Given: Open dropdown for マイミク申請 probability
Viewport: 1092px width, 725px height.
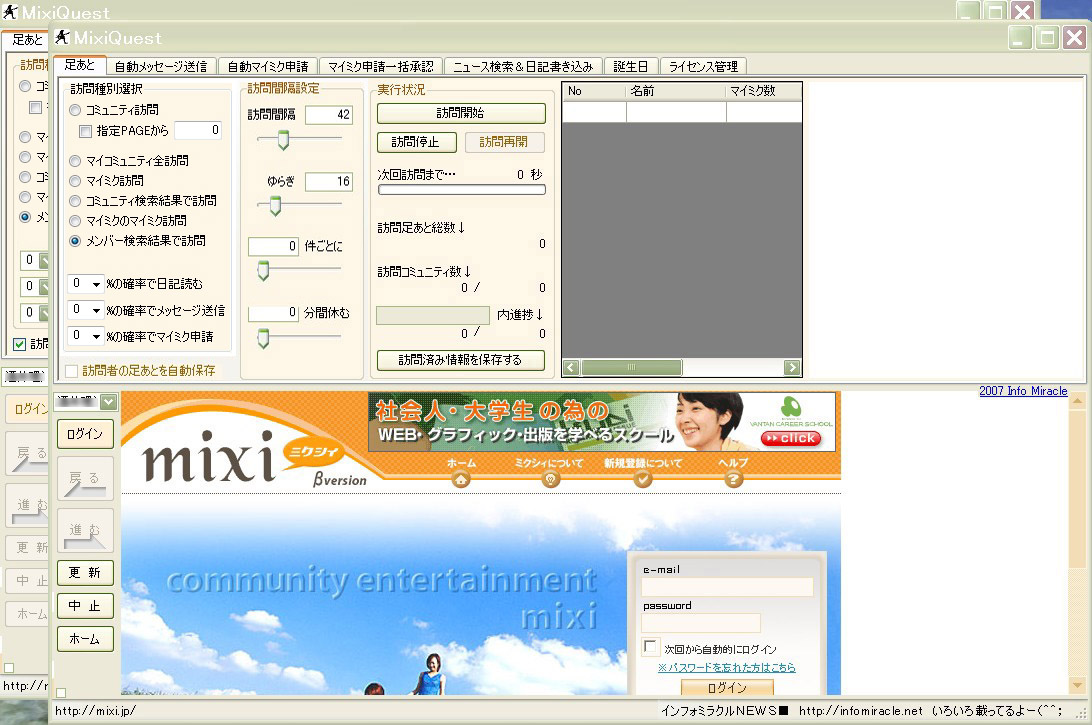Looking at the screenshot, I should click(96, 336).
